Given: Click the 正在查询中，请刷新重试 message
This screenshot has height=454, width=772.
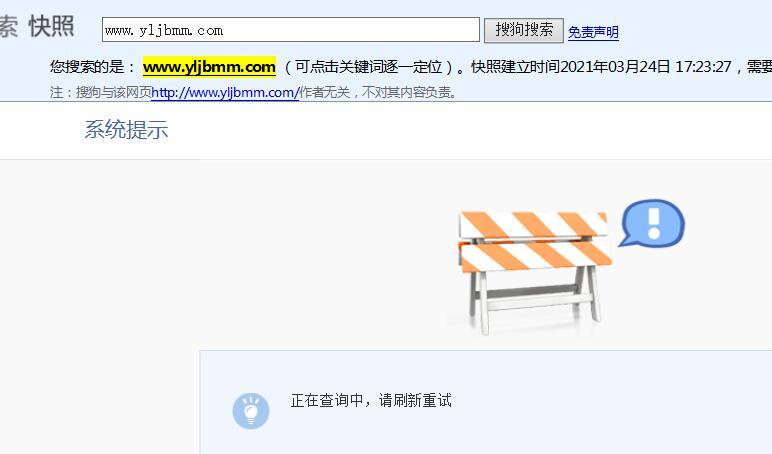Looking at the screenshot, I should click(371, 400).
